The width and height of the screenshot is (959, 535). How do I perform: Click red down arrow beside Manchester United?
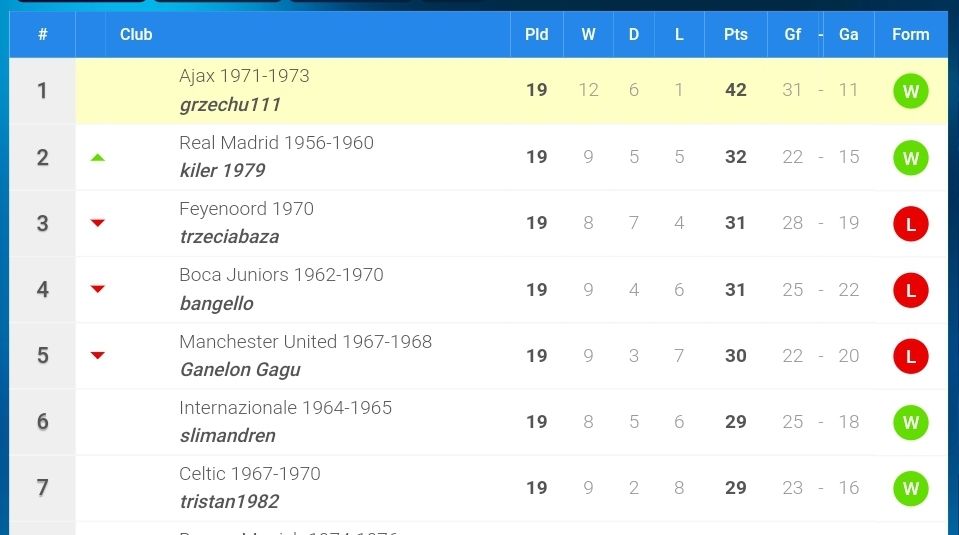pos(98,355)
